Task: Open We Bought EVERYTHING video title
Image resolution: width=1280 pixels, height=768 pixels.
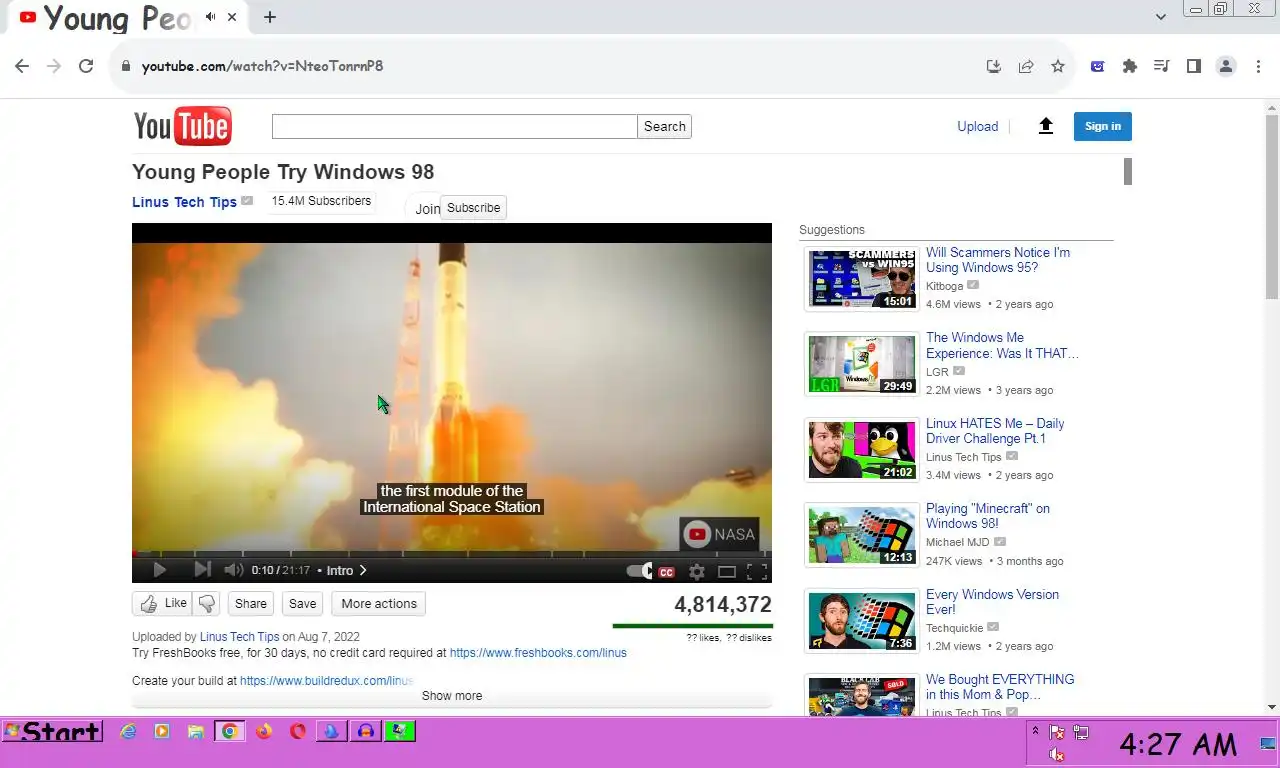Action: (x=1000, y=687)
